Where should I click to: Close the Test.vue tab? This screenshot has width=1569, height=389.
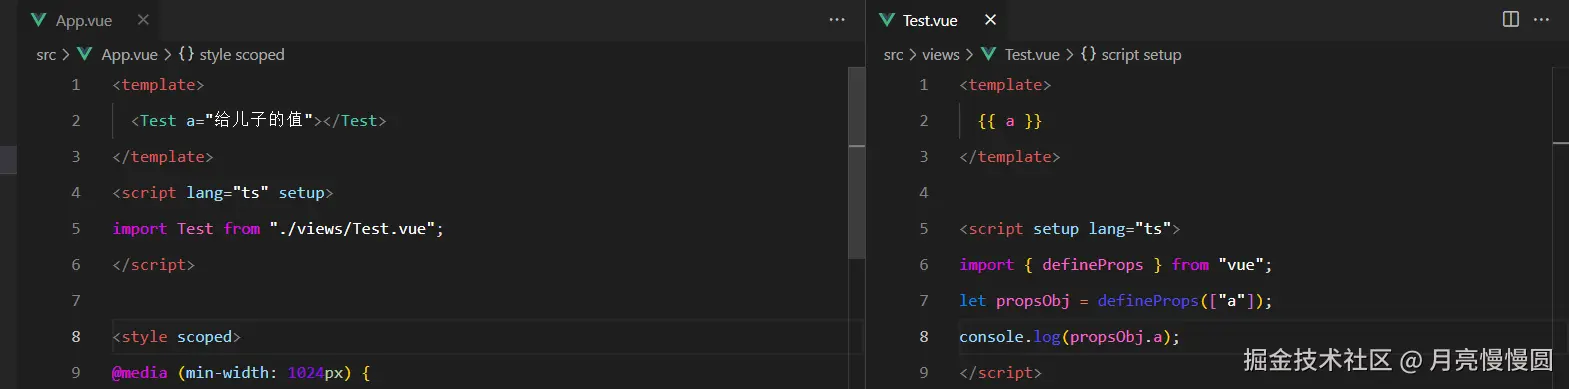[x=990, y=20]
